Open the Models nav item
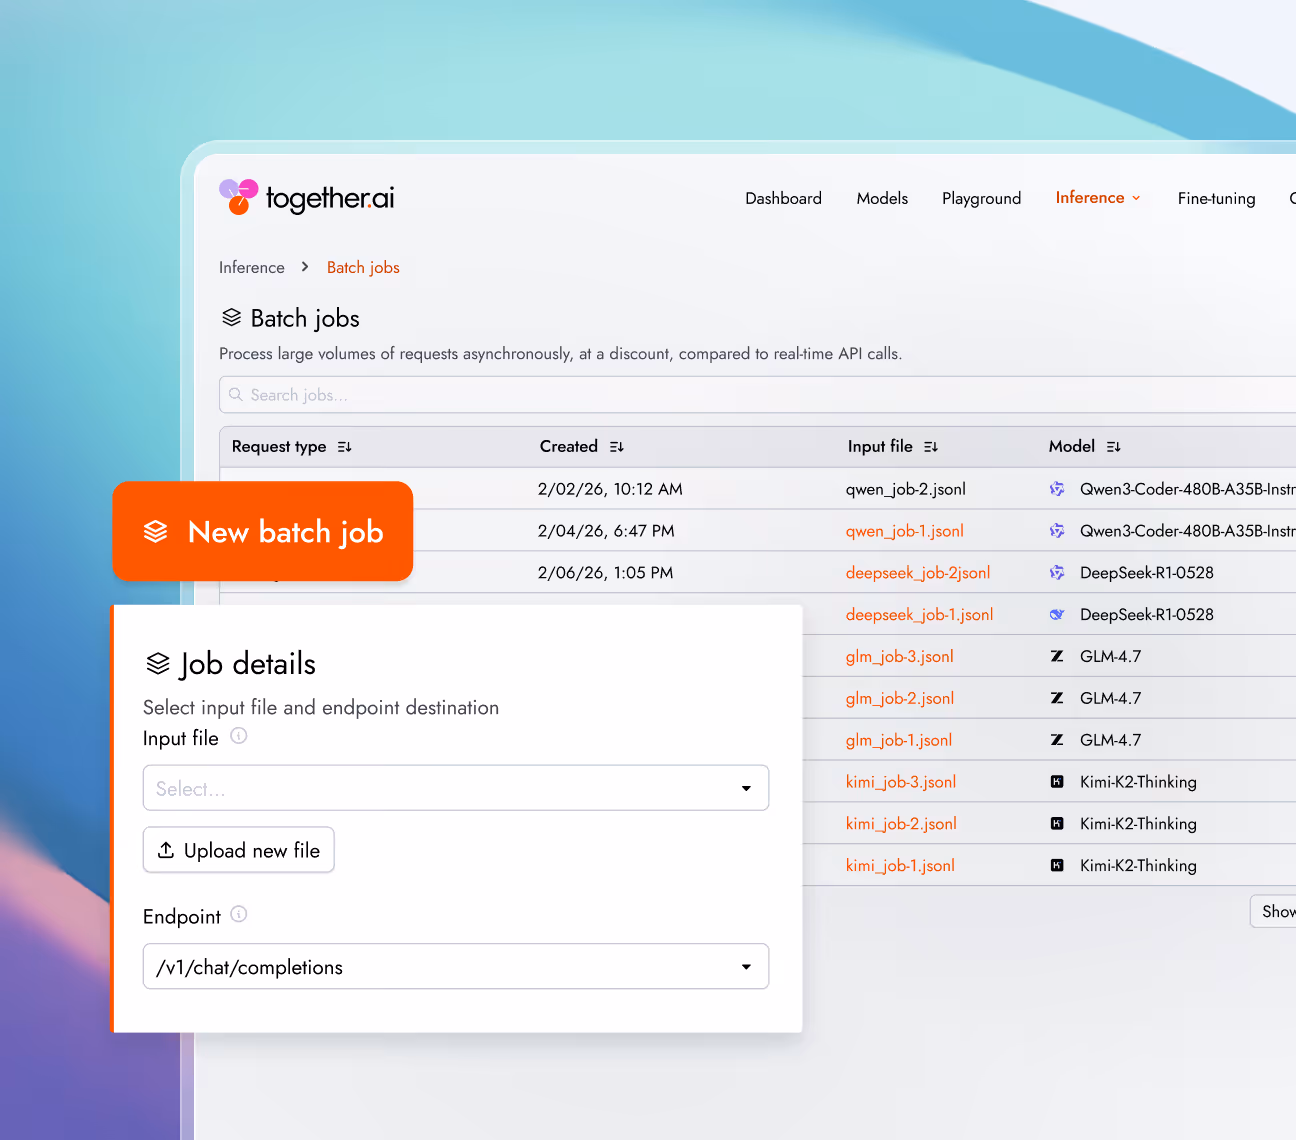The height and width of the screenshot is (1140, 1296). [x=882, y=198]
